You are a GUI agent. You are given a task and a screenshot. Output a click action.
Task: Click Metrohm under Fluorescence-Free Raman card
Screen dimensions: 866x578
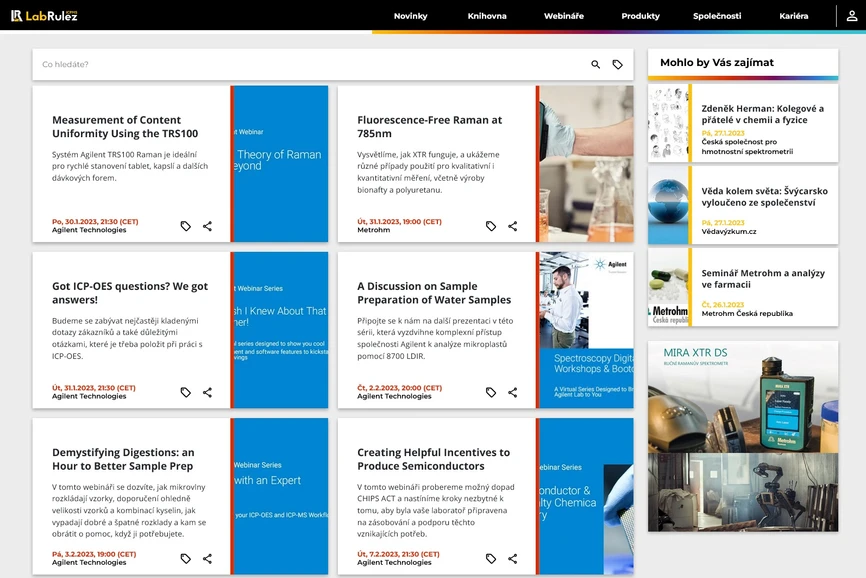tap(373, 230)
